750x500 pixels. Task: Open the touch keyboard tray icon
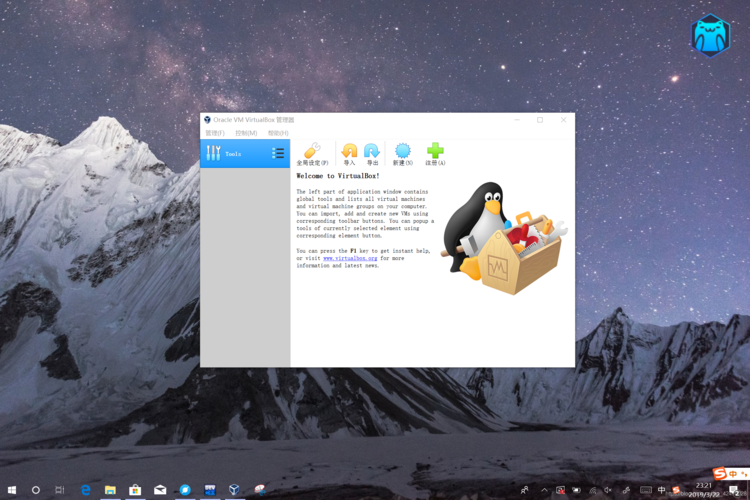[x=646, y=490]
